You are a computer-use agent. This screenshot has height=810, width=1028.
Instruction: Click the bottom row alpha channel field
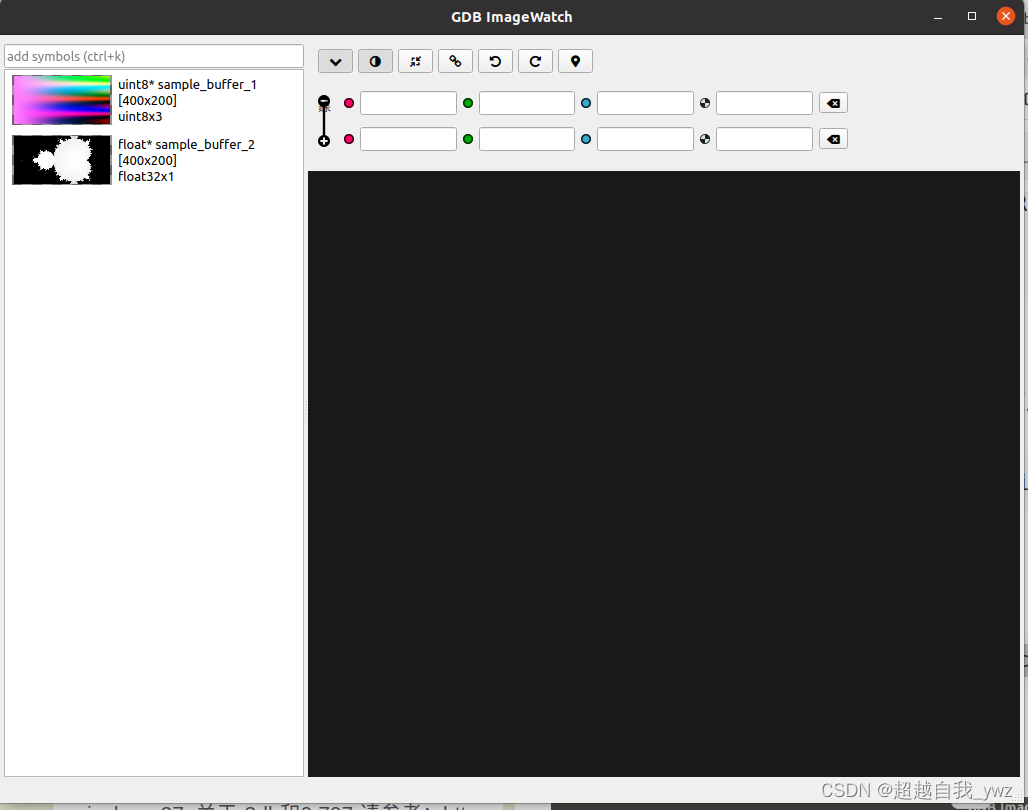764,139
